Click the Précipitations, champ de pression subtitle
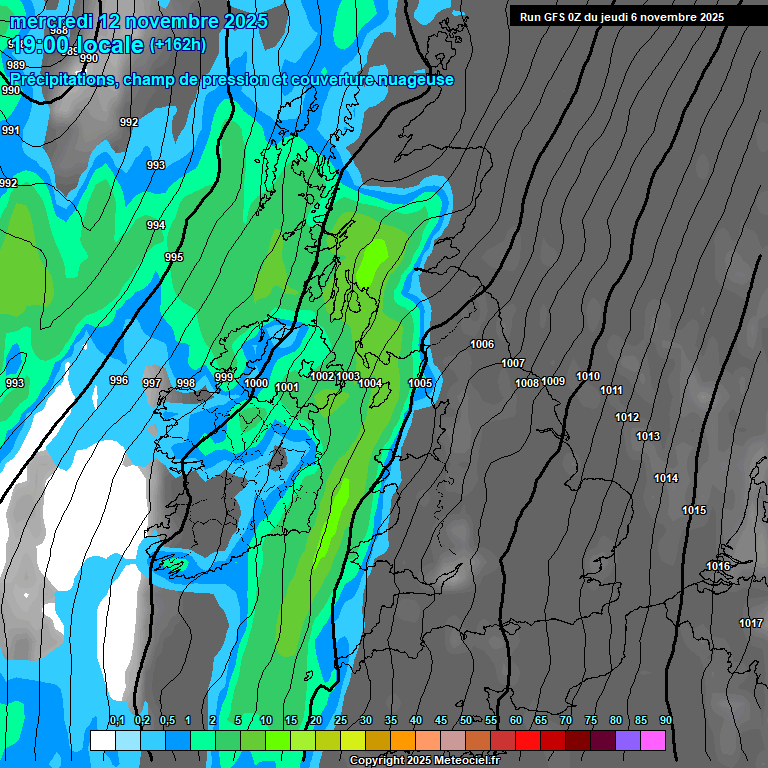The width and height of the screenshot is (768, 768). coord(232,80)
